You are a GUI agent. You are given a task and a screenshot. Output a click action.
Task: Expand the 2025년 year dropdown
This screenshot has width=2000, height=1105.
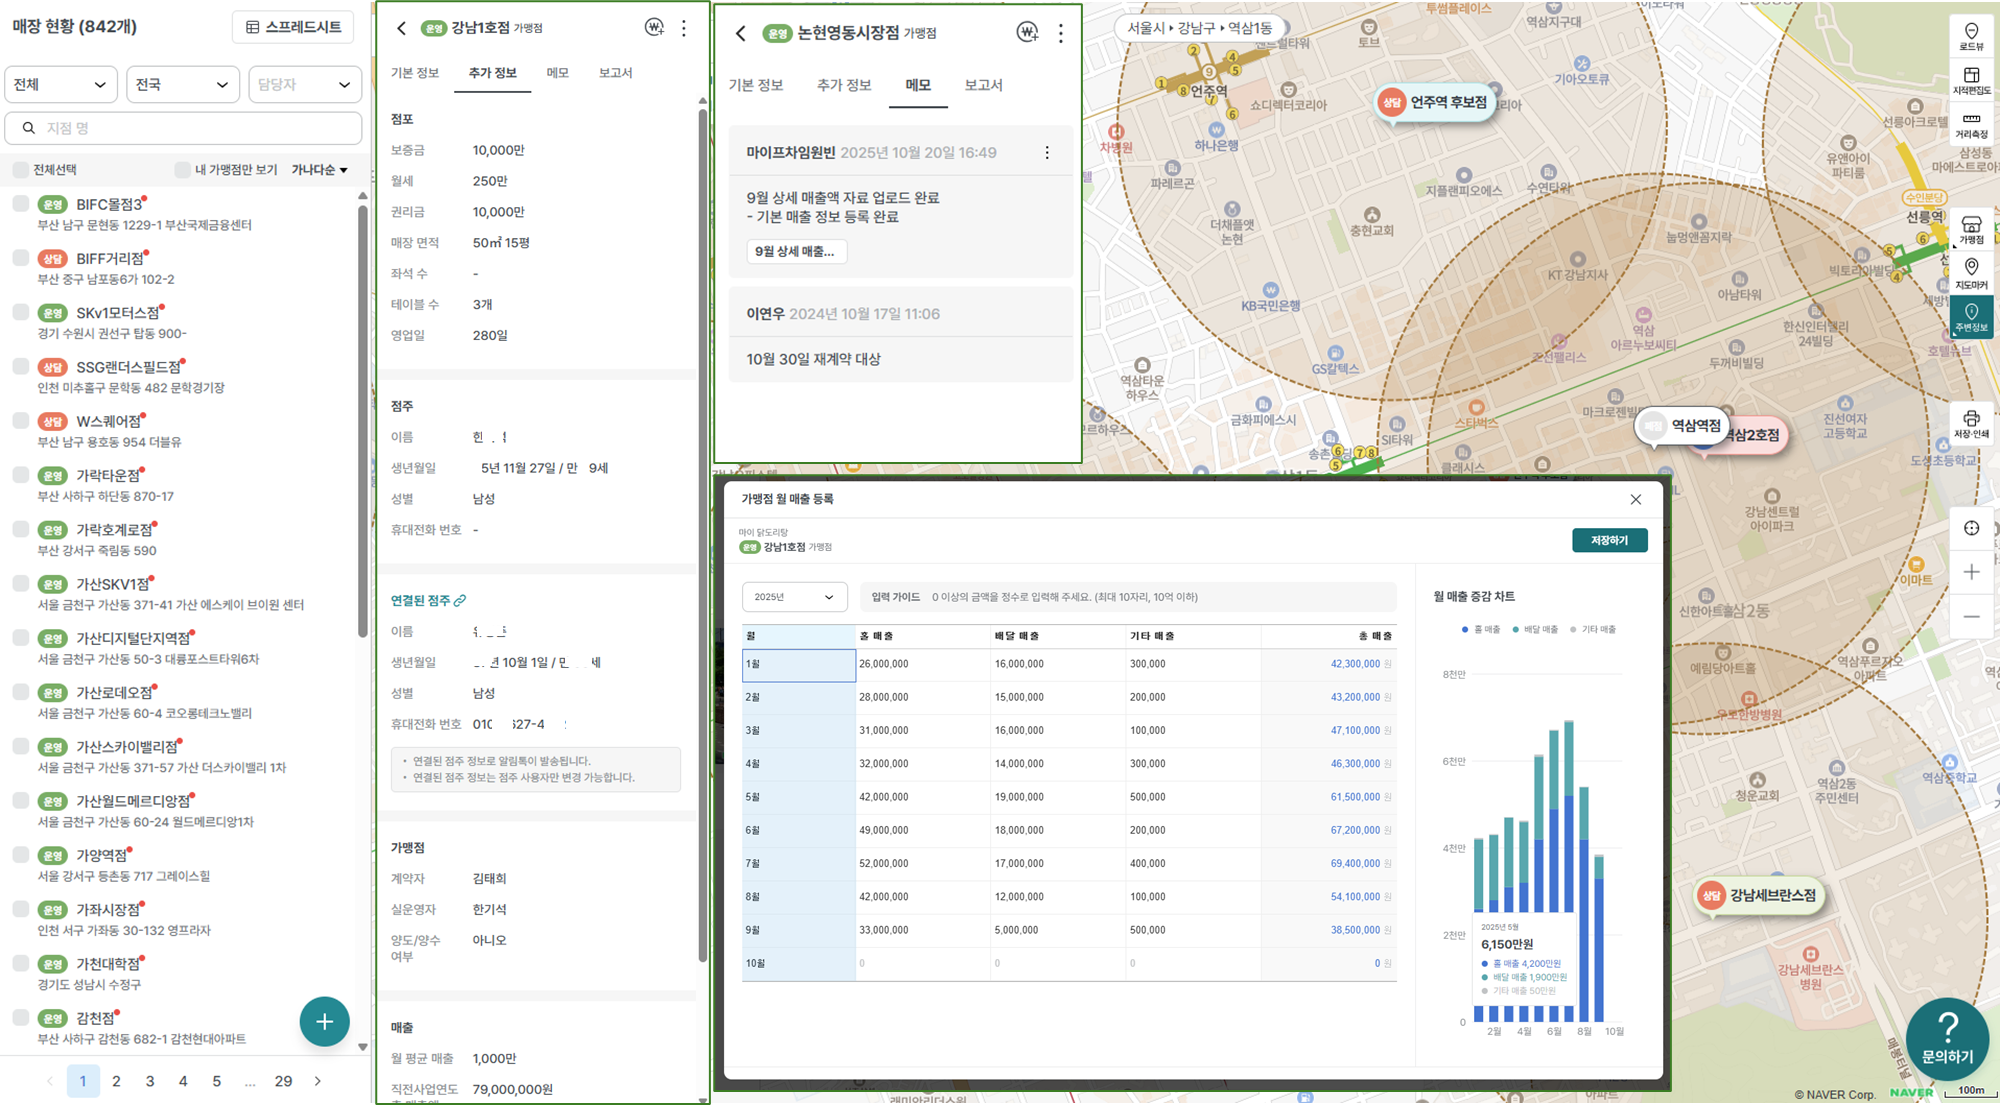(x=794, y=597)
